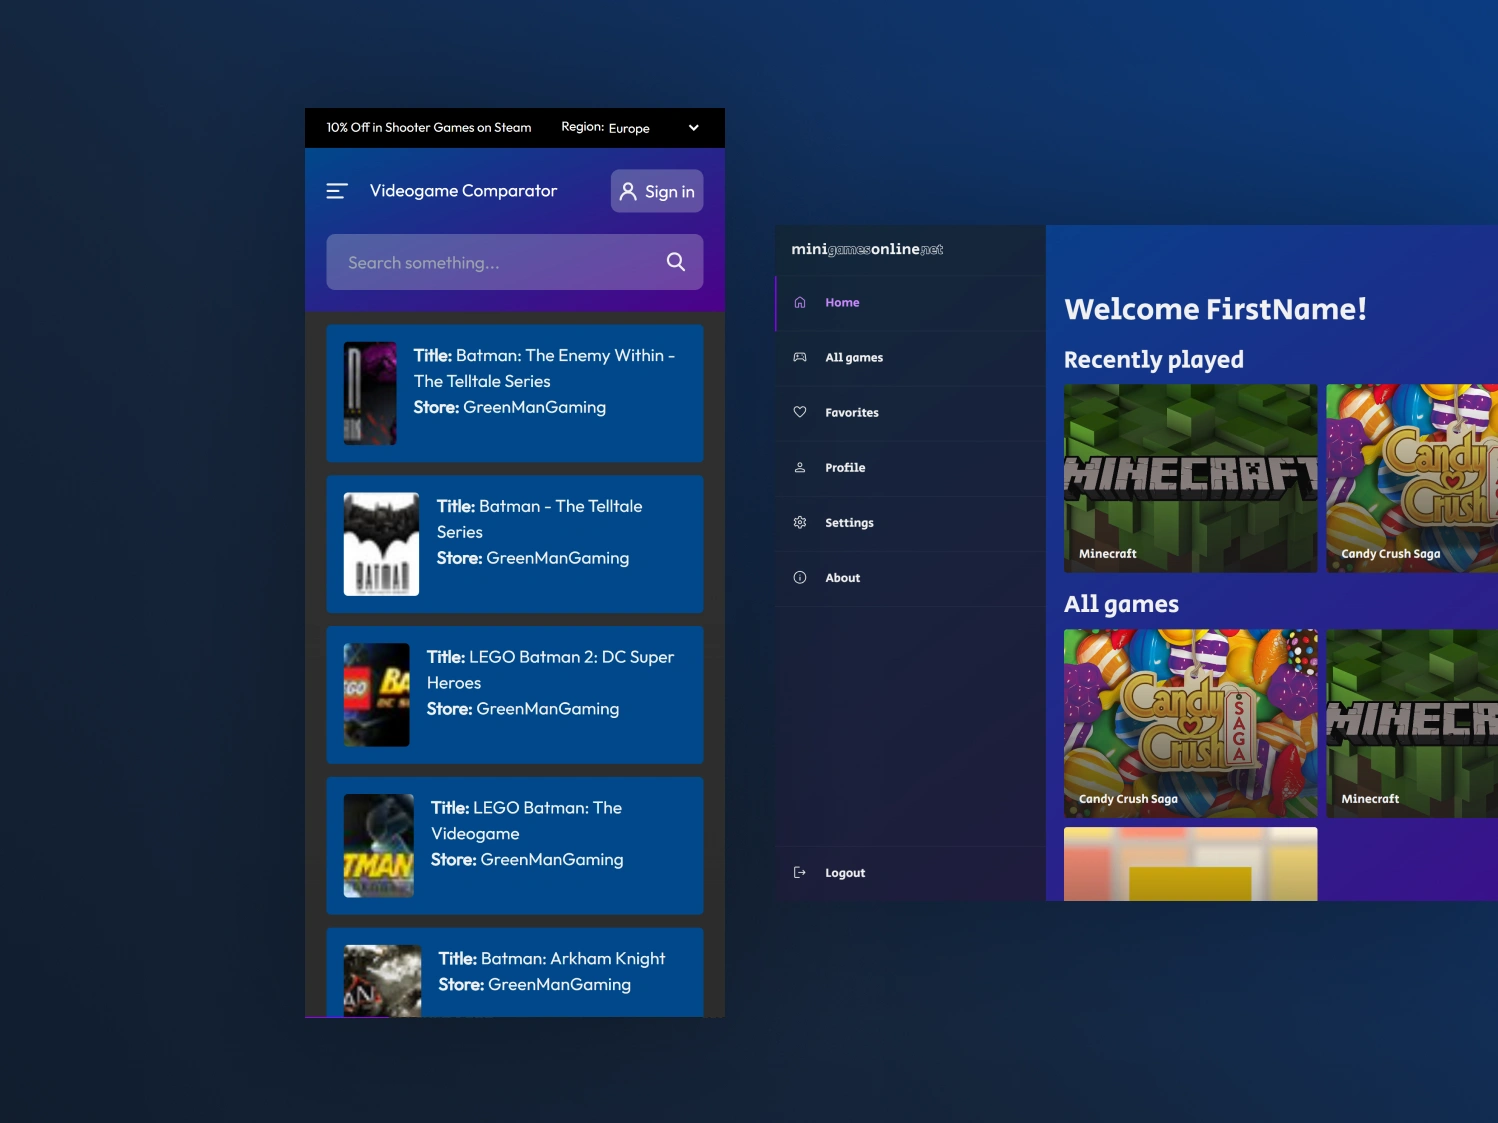
Task: Click the 'Welcome FirstName!' heading
Action: (1215, 309)
